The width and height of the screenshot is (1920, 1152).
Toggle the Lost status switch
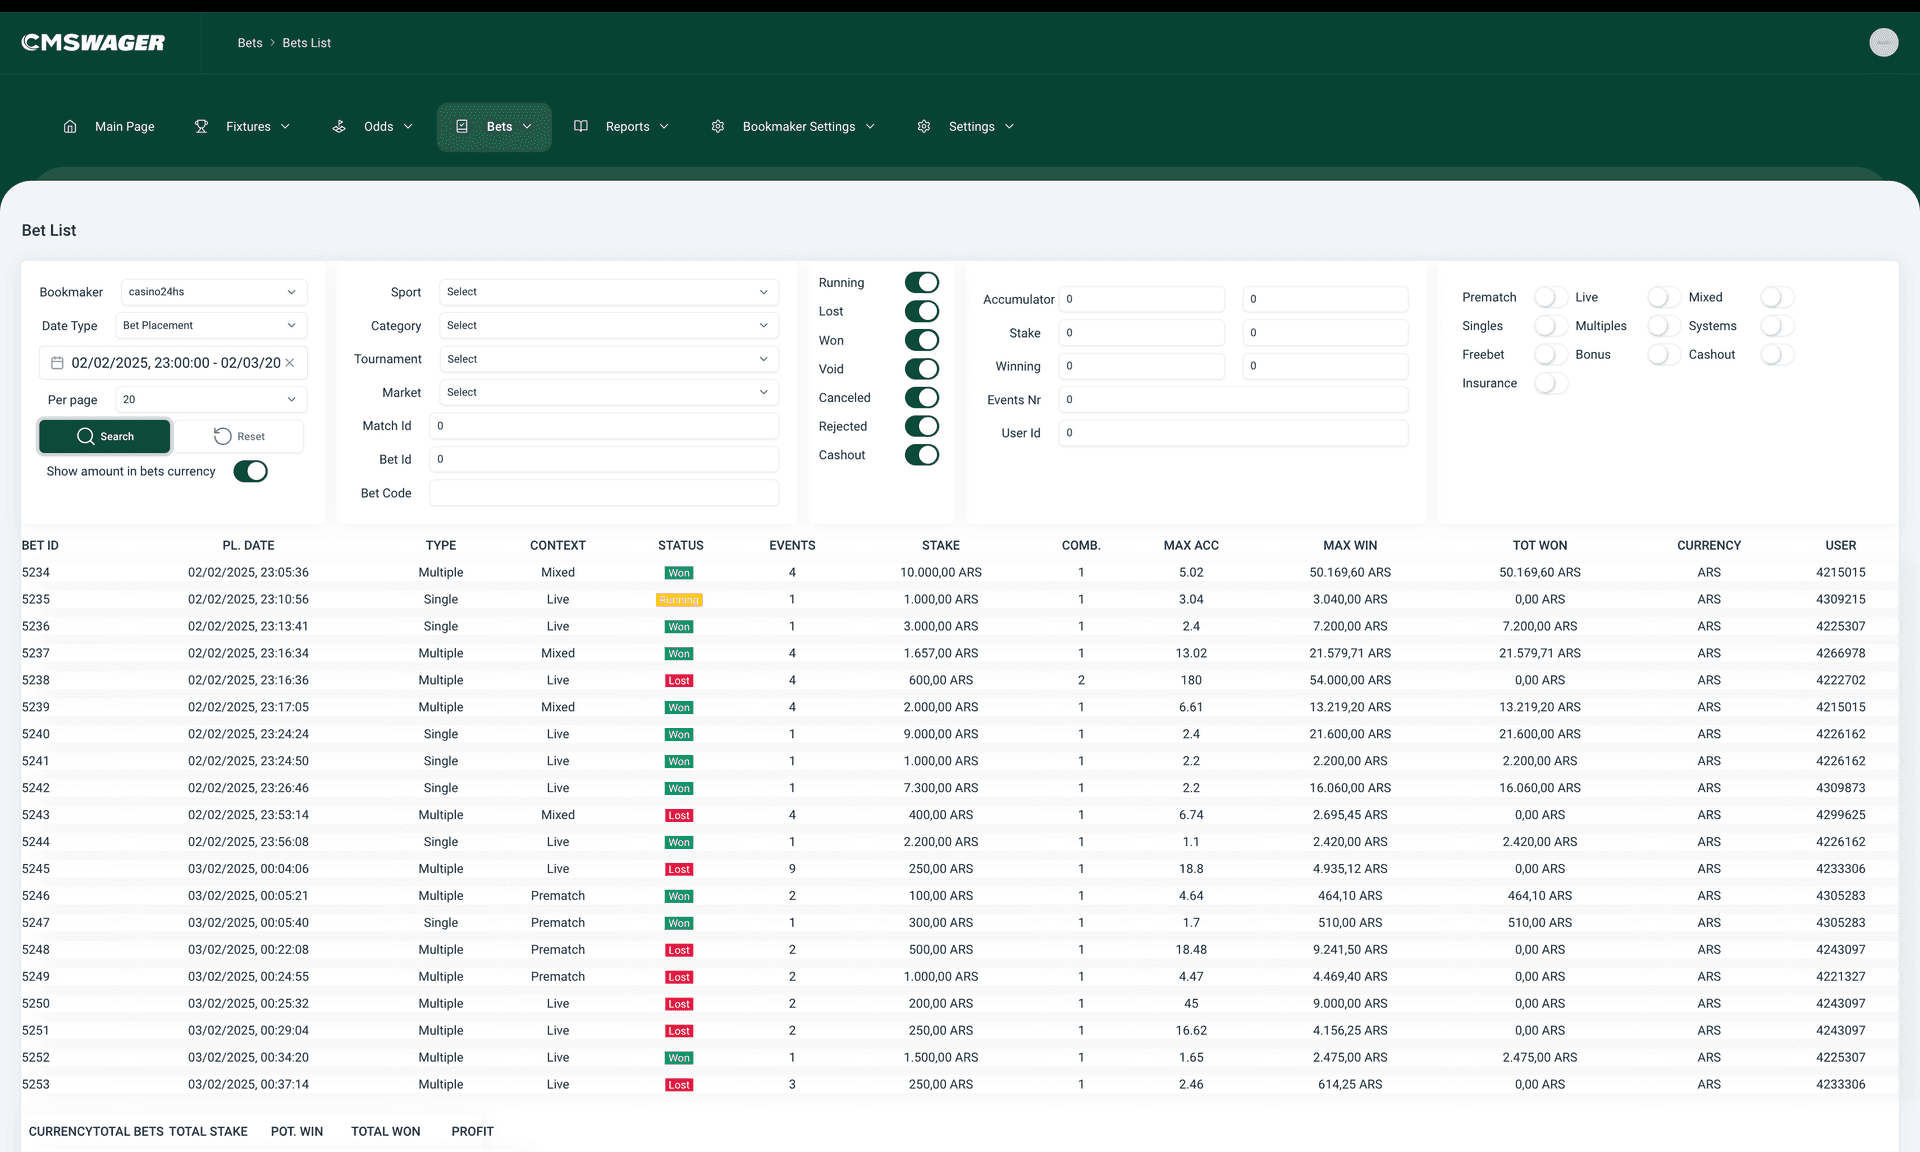922,312
